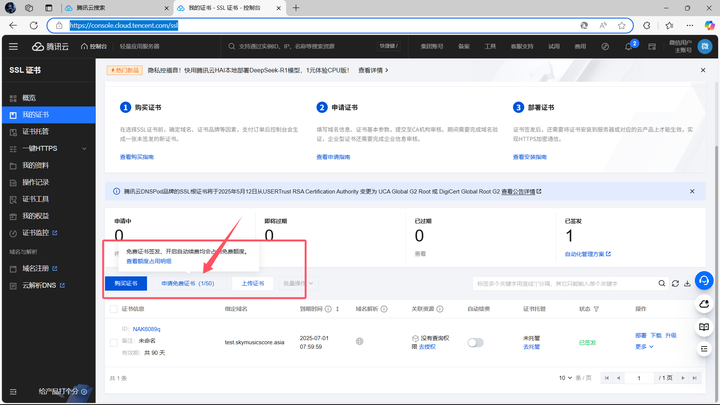Image resolution: width=720 pixels, height=405 pixels.
Task: Click table search magnifier icon
Action: pos(662,283)
